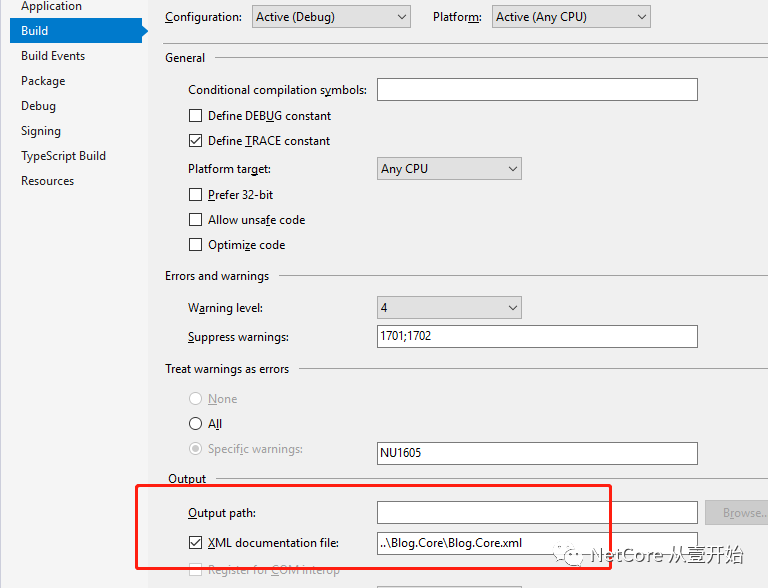
Task: Click the NU1605 specific warnings field
Action: coord(537,453)
